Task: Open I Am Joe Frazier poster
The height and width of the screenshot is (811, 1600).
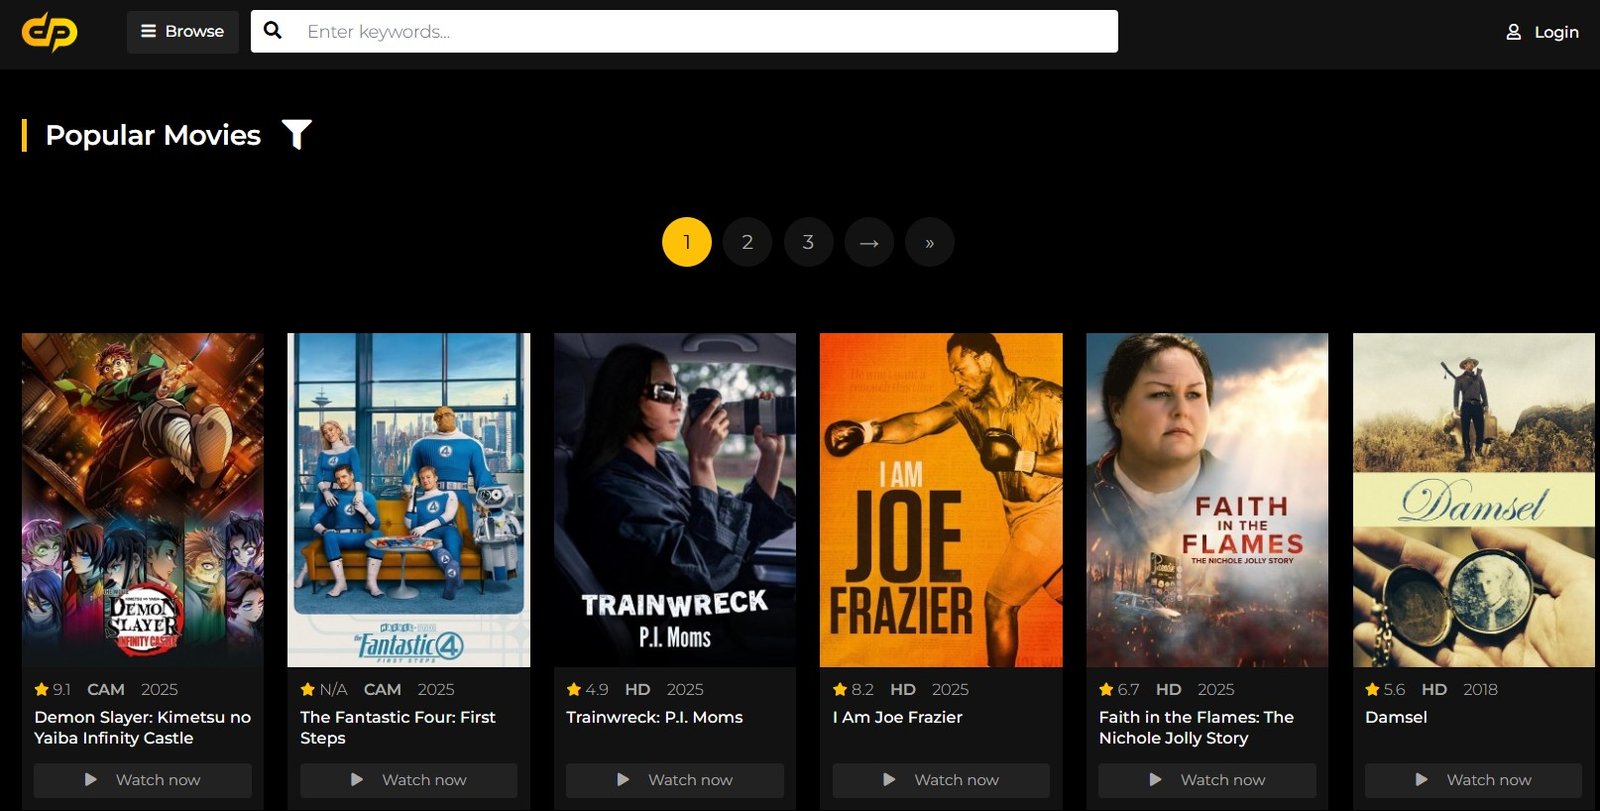Action: [x=941, y=500]
